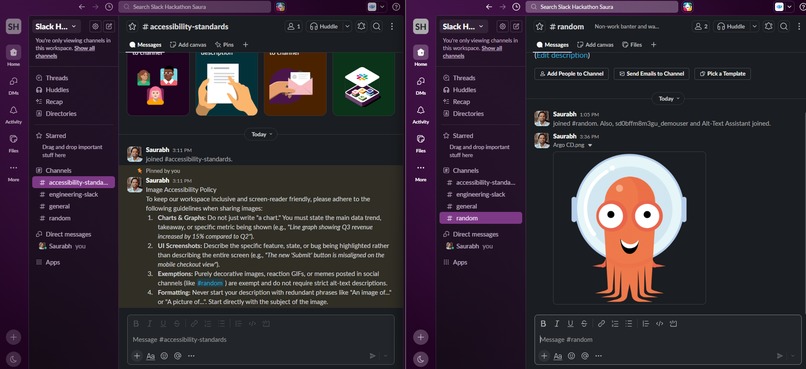Screen dimensions: 806x369
Task: Open the Argo CD octopus image thumbnail
Action: pos(629,228)
